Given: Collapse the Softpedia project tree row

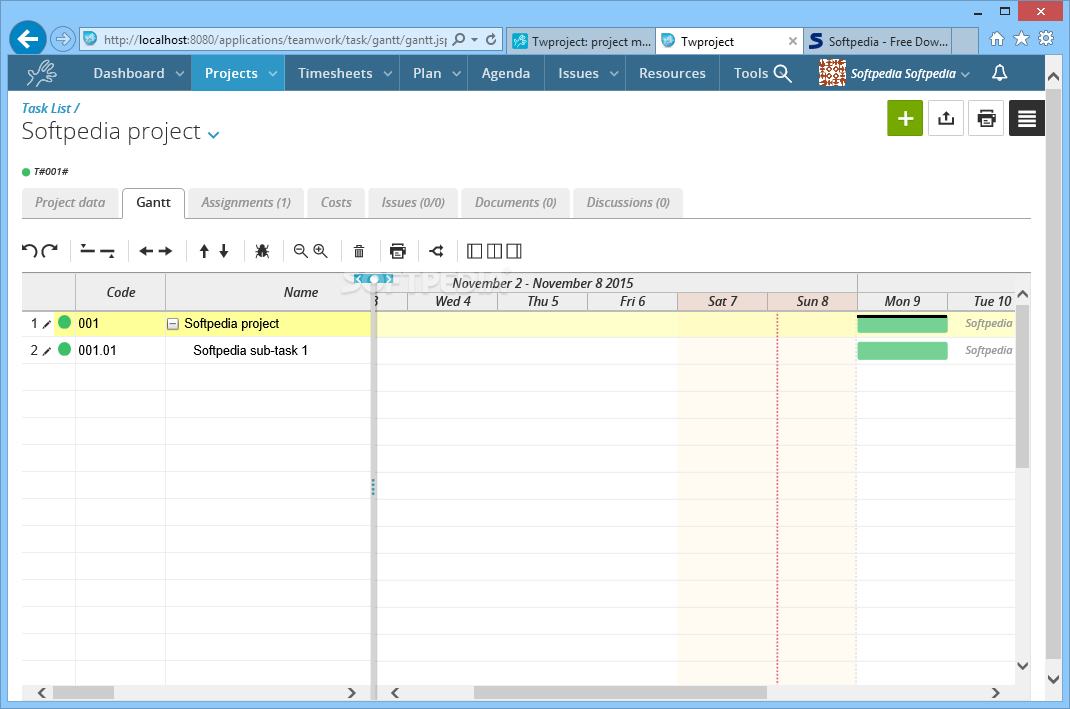Looking at the screenshot, I should [x=173, y=324].
